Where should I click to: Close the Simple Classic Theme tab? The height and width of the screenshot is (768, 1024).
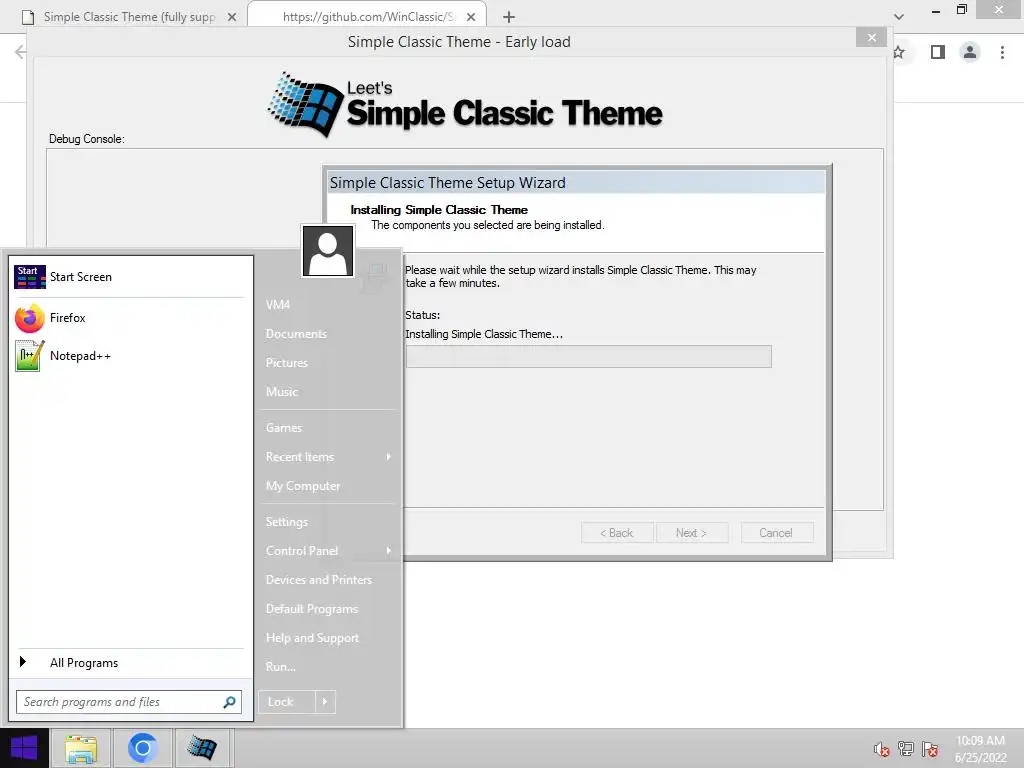click(x=232, y=17)
